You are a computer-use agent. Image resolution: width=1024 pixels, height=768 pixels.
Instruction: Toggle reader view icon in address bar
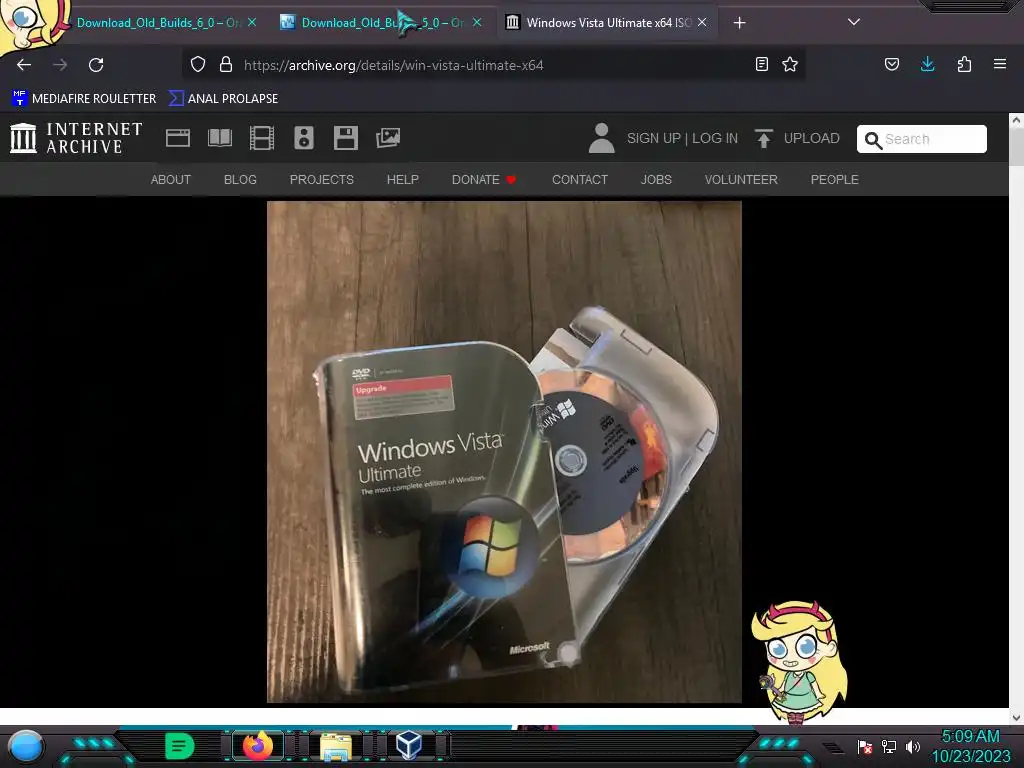tap(761, 64)
